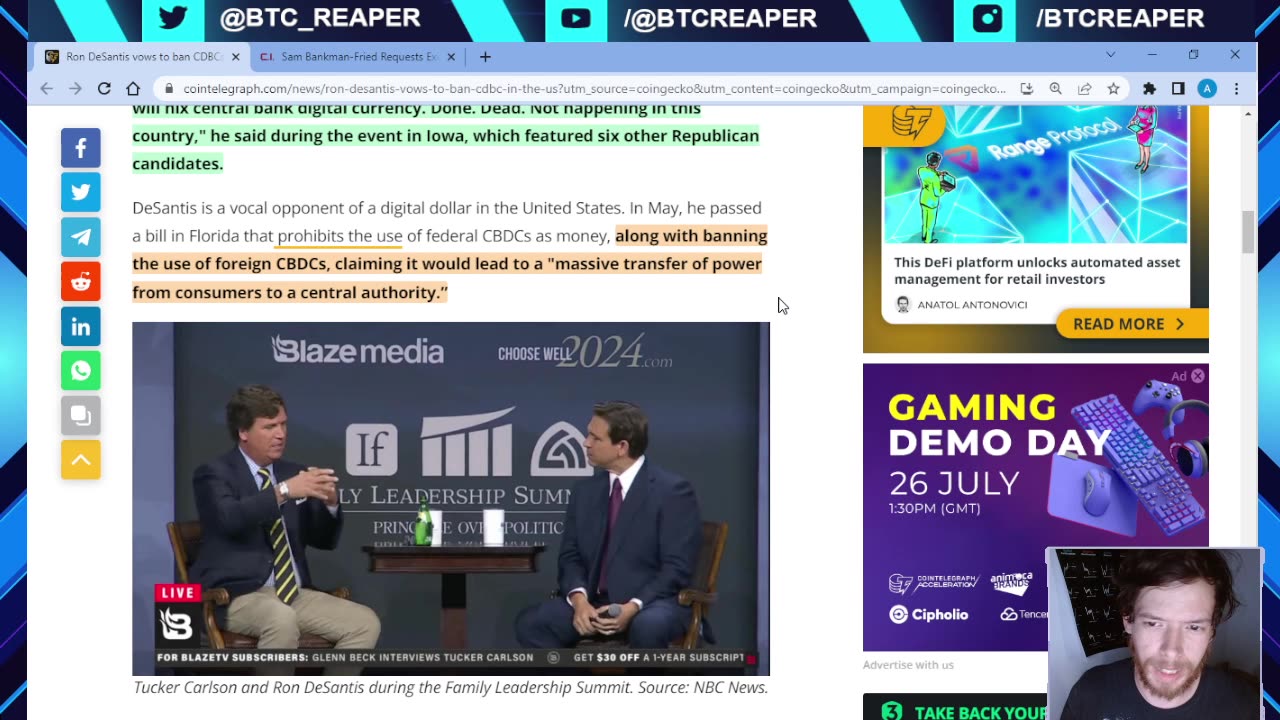This screenshot has height=720, width=1280.
Task: Click the site lock icon in address bar
Action: click(x=169, y=89)
